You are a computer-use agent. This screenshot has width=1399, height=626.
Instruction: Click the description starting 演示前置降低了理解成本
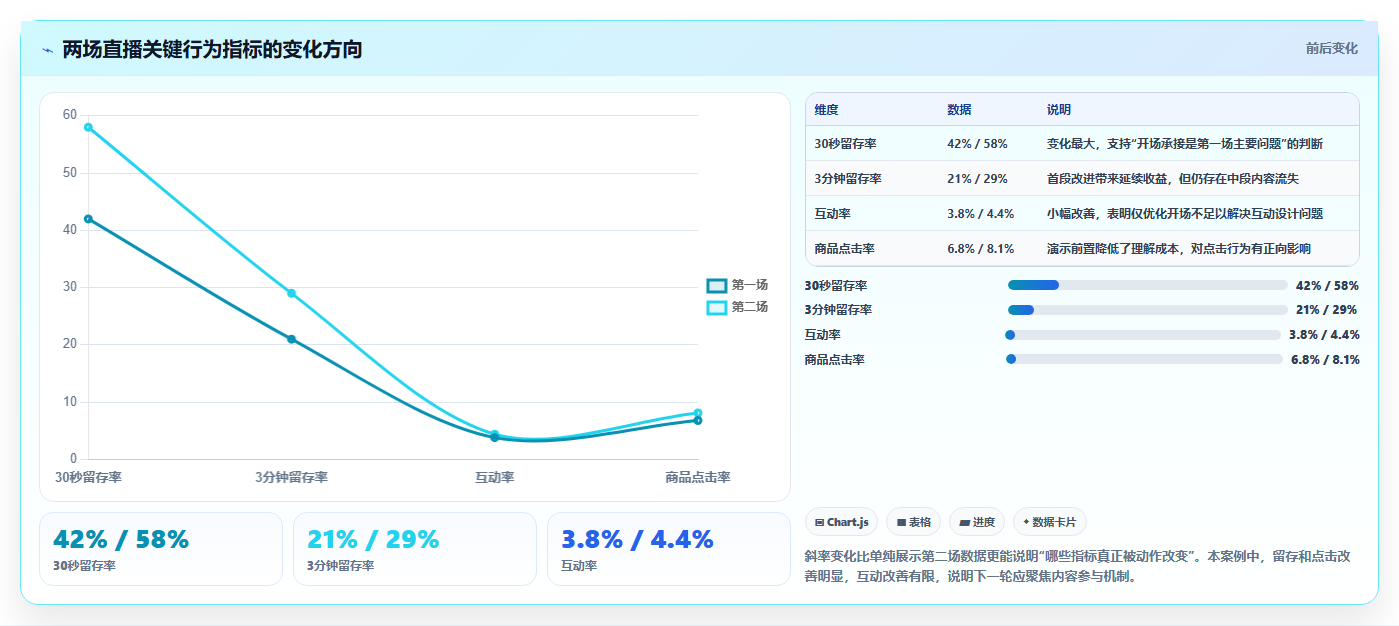[1179, 248]
